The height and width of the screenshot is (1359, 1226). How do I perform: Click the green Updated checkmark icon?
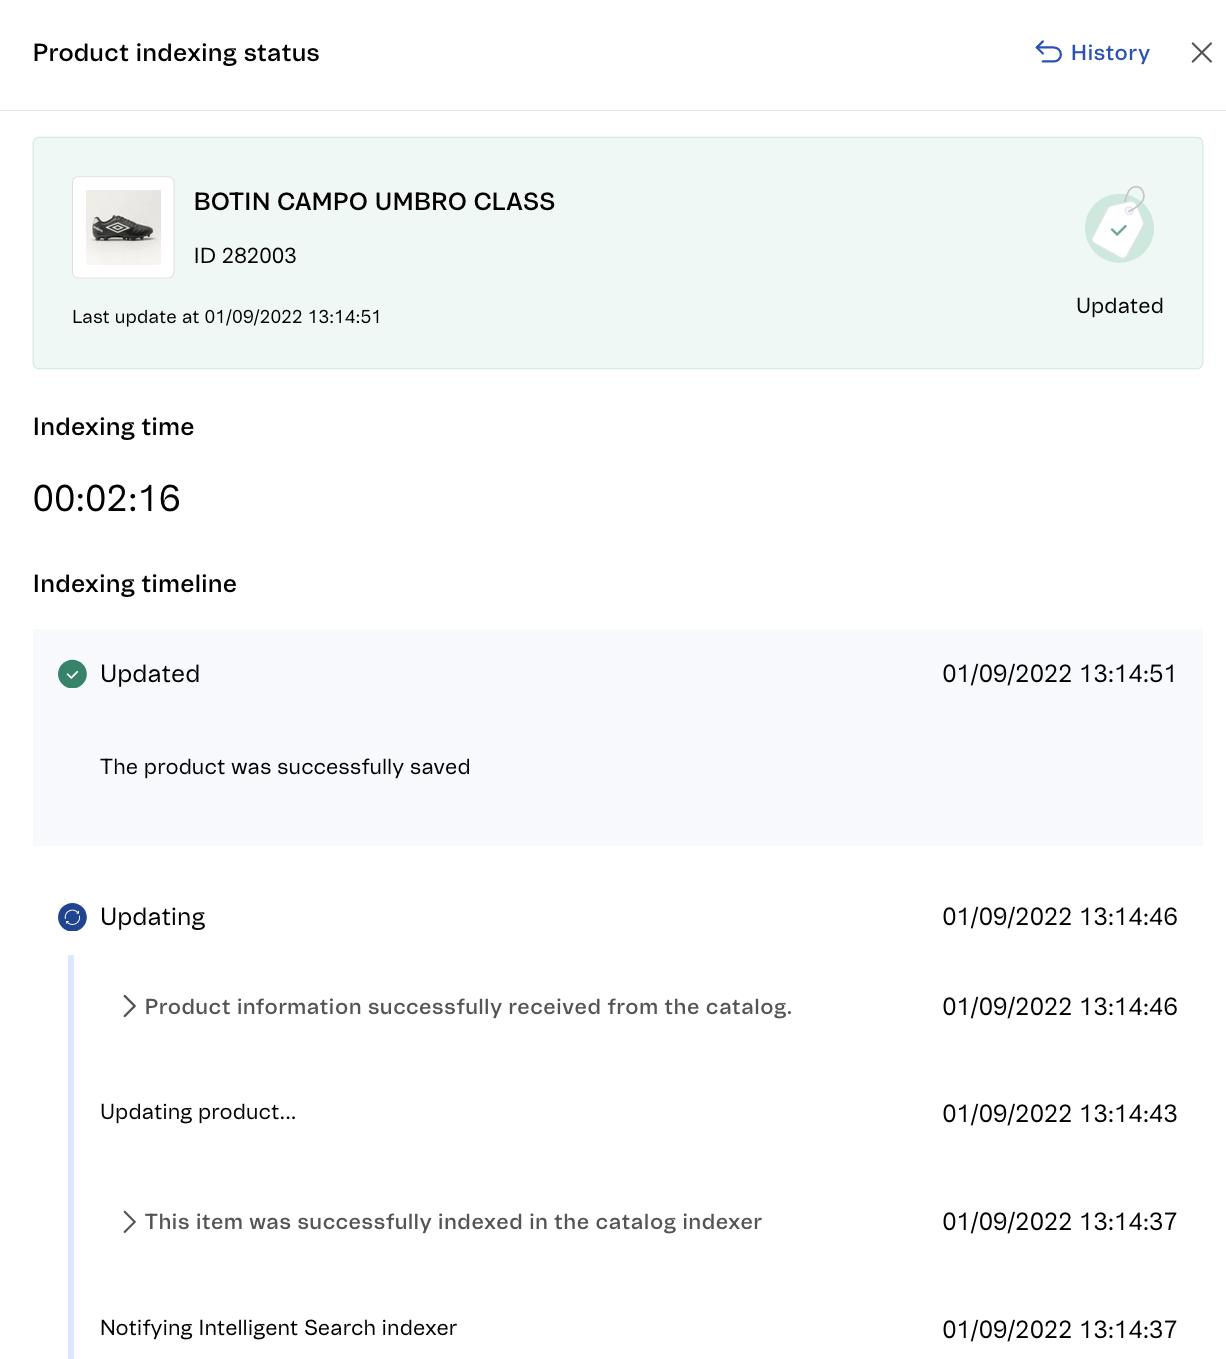(72, 675)
